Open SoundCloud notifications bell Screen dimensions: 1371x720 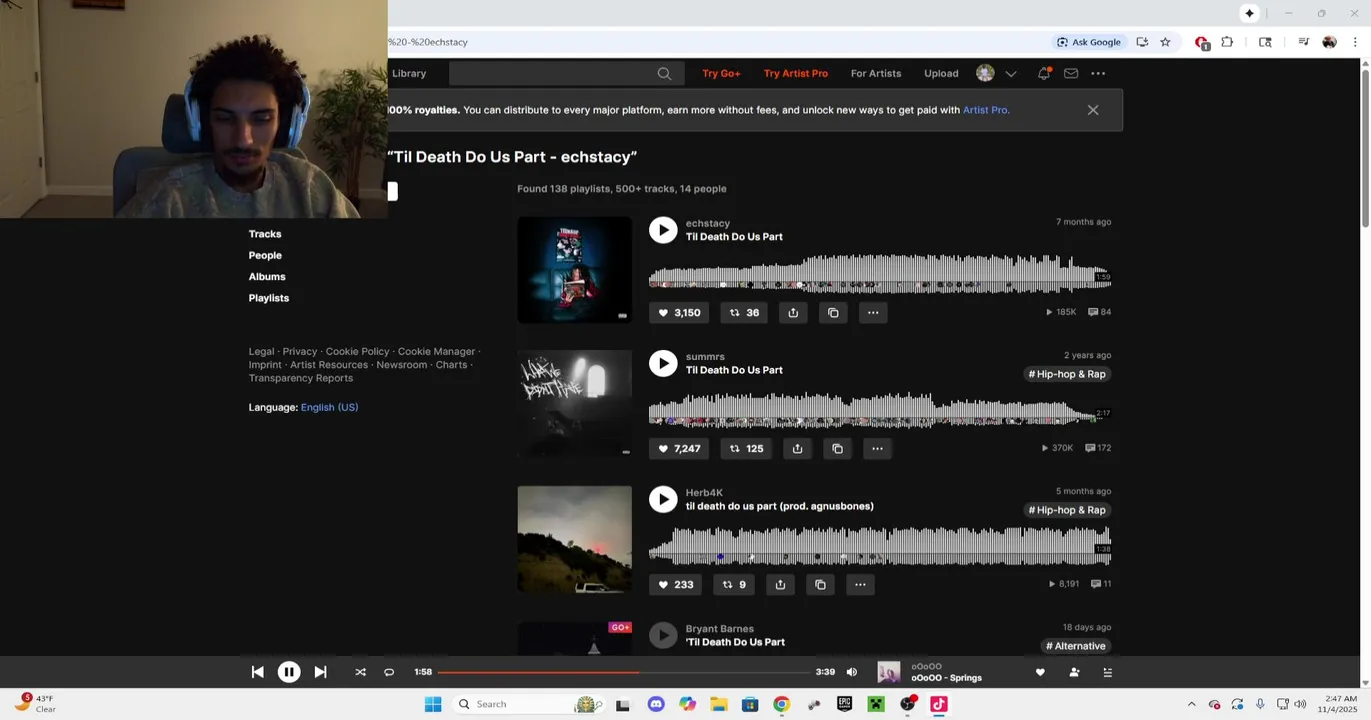(1044, 74)
